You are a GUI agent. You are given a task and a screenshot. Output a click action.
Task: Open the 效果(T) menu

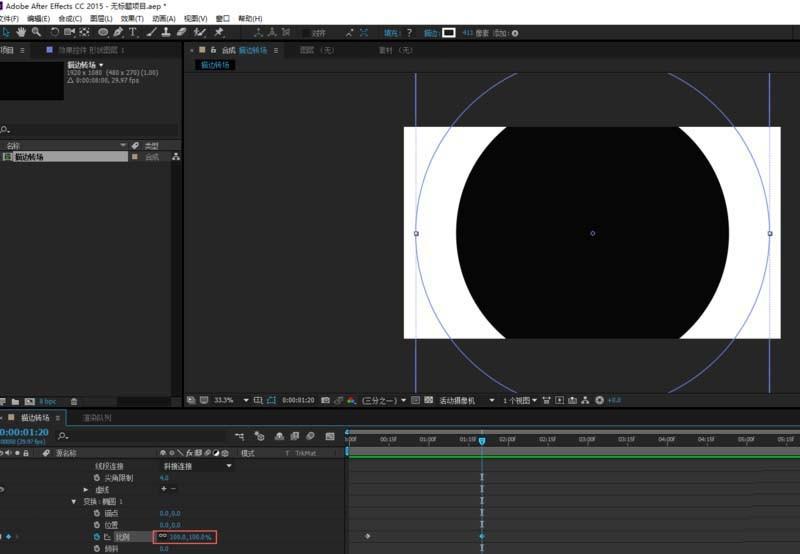[x=132, y=18]
